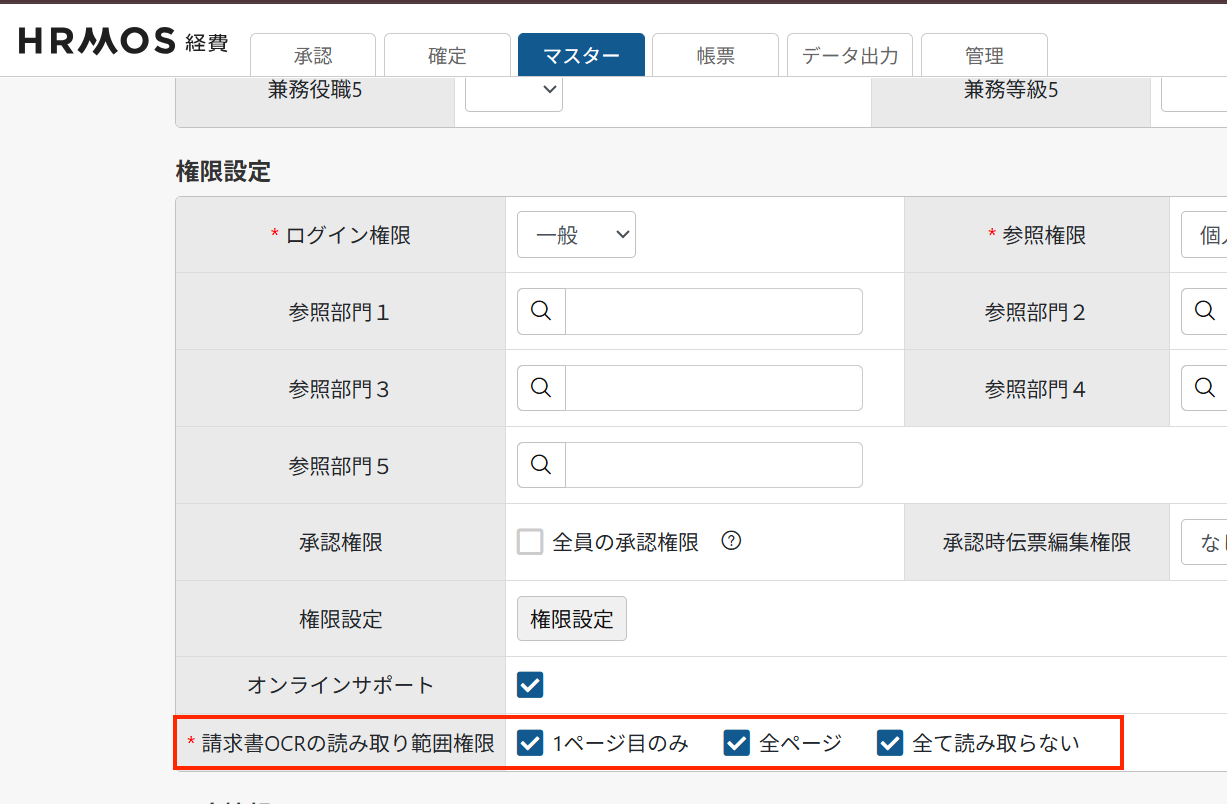This screenshot has height=804, width=1227.
Task: Switch to the 承認 tab
Action: tap(313, 56)
